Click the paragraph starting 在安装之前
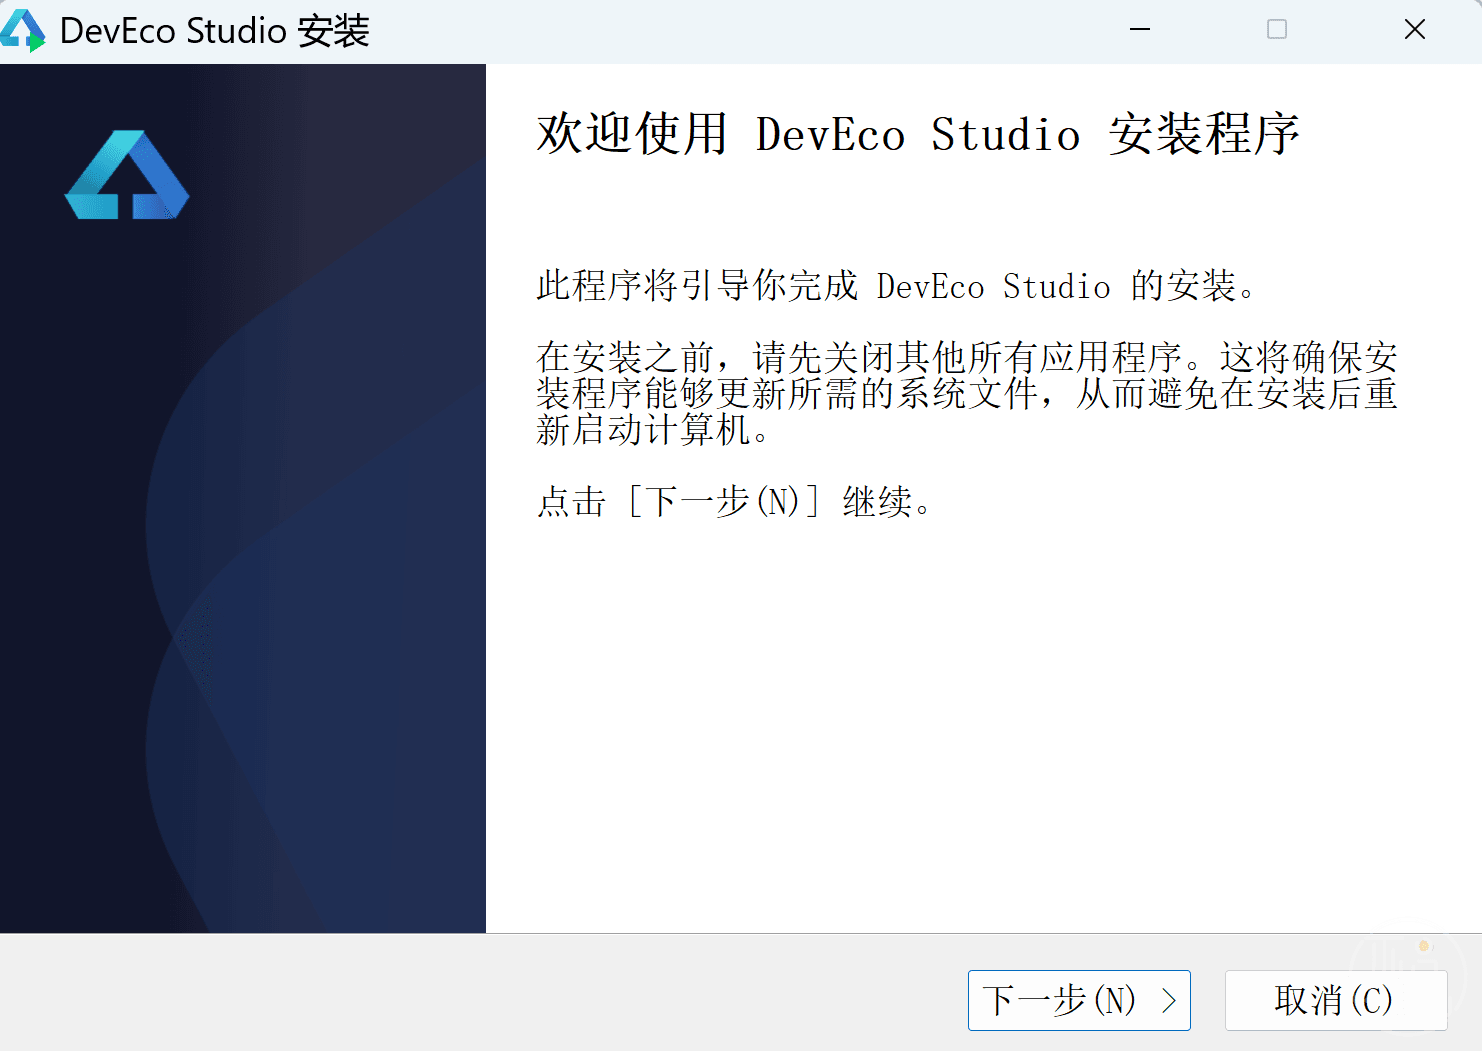Screen dimensions: 1482x1051 click(x=967, y=393)
